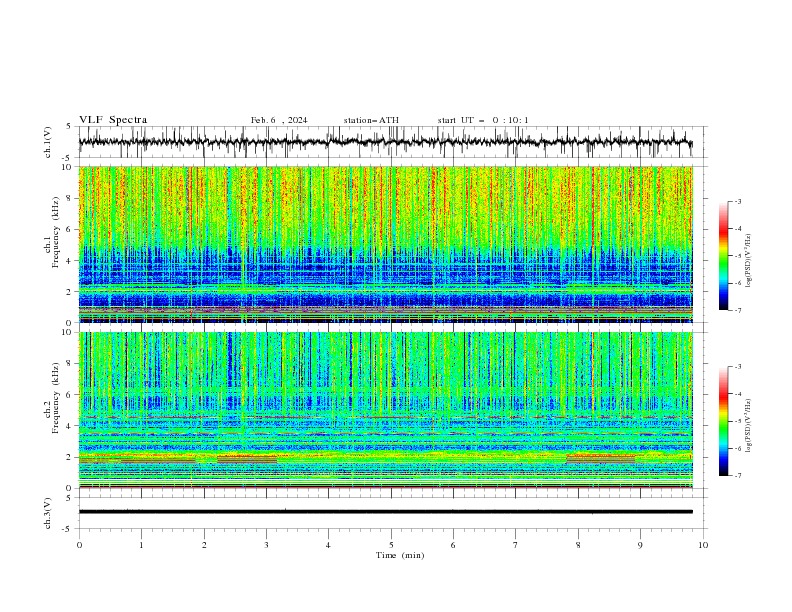This screenshot has width=792, height=612.
Task: Click the "1" tick on the time axis
Action: click(141, 545)
